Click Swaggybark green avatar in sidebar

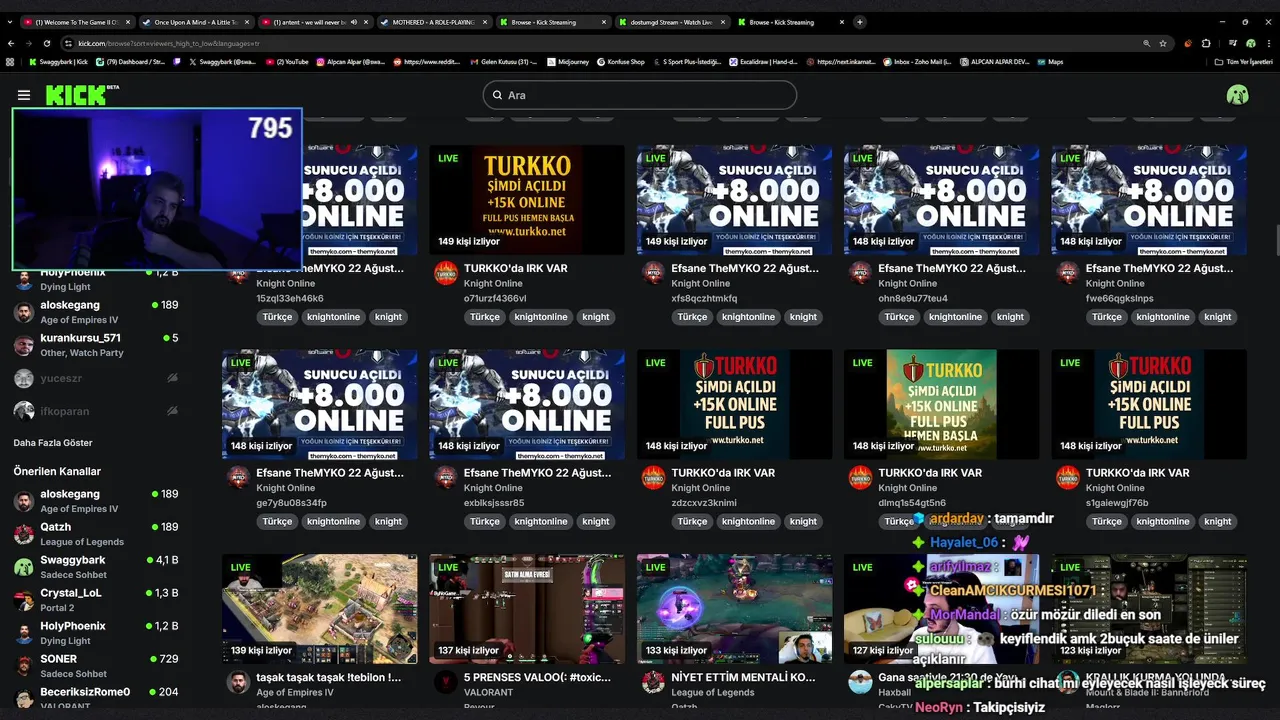click(24, 567)
